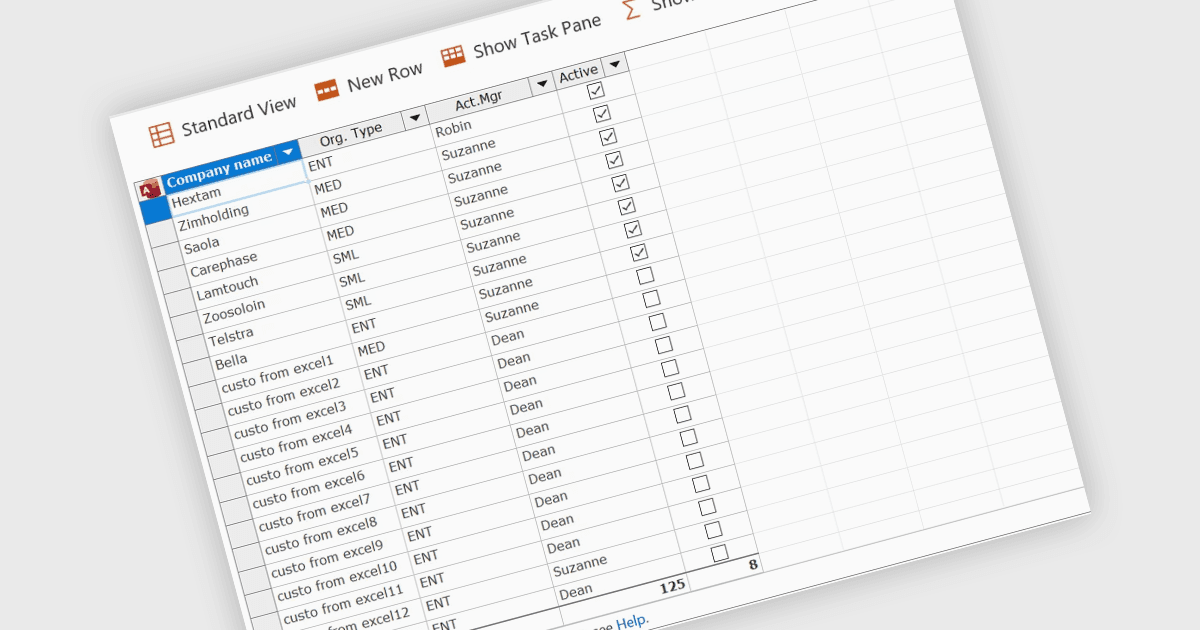Uncheck Active for Lamtouch
This screenshot has width=1200, height=630.
coord(620,183)
